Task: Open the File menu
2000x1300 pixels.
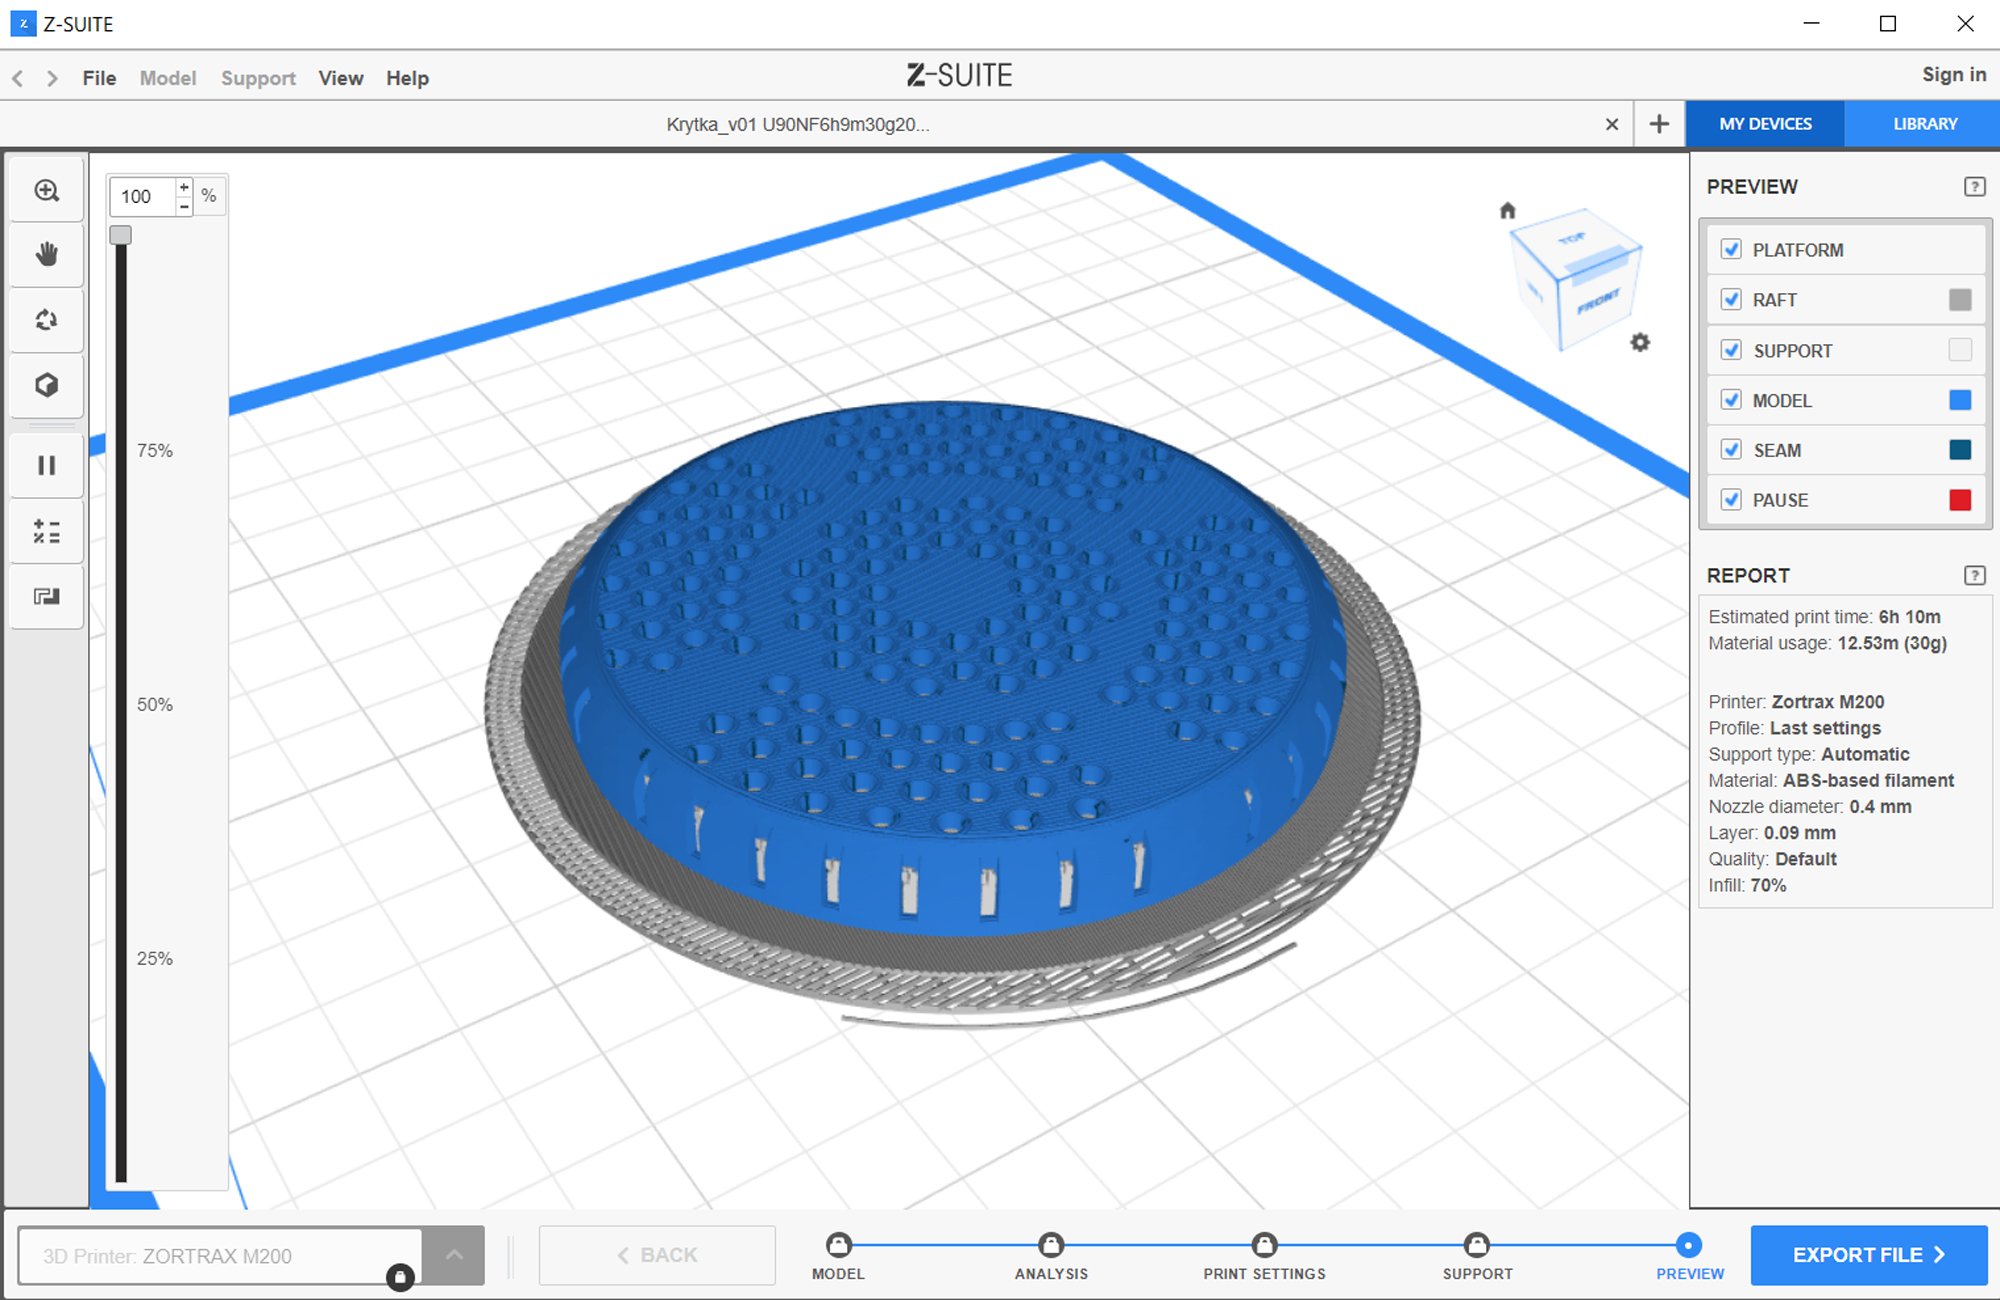Action: tap(99, 78)
